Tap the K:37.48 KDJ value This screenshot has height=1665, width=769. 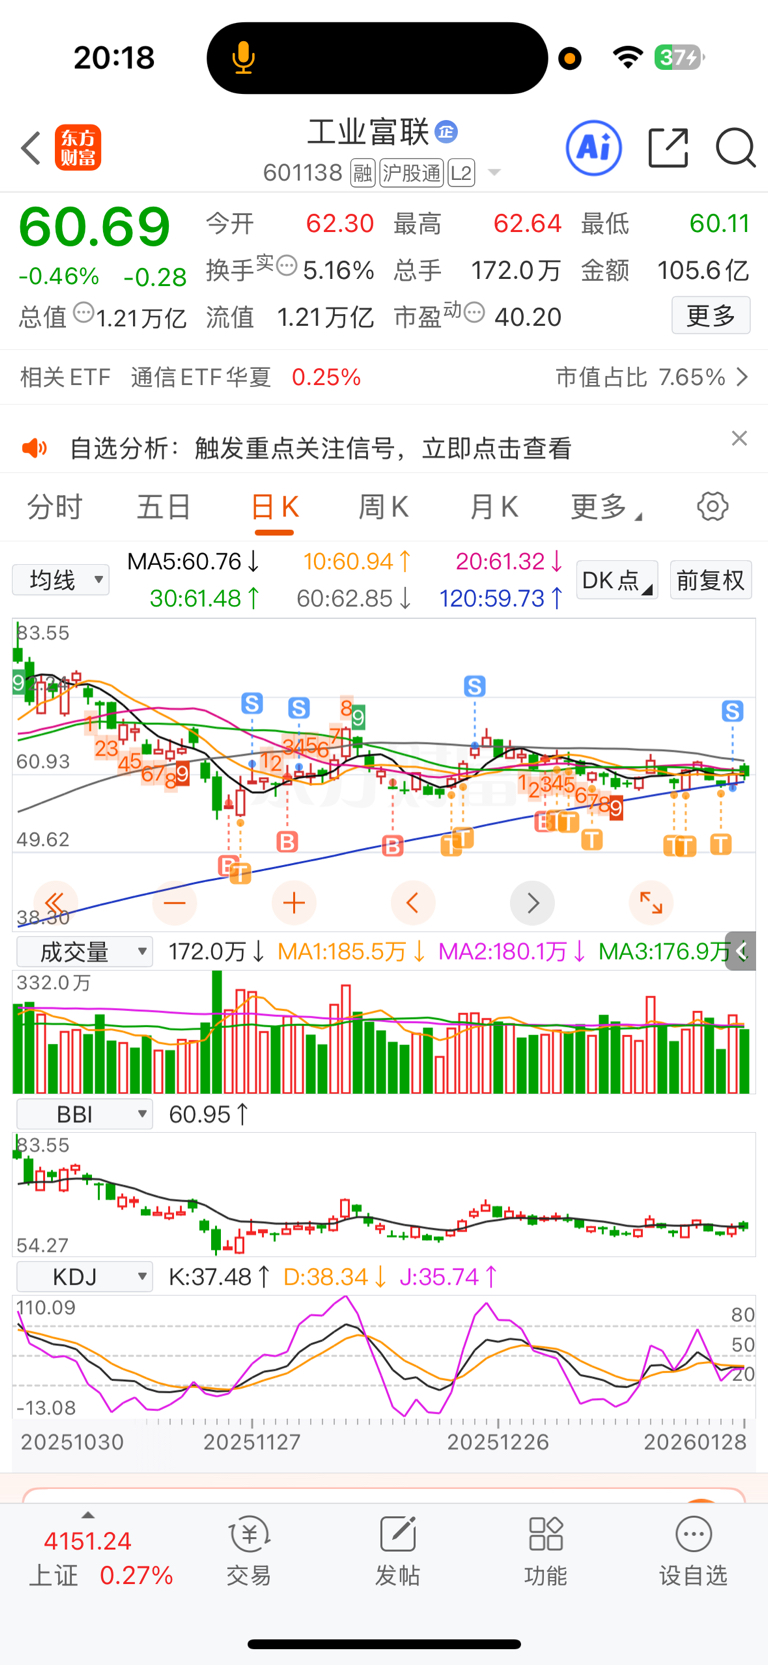click(x=218, y=1277)
